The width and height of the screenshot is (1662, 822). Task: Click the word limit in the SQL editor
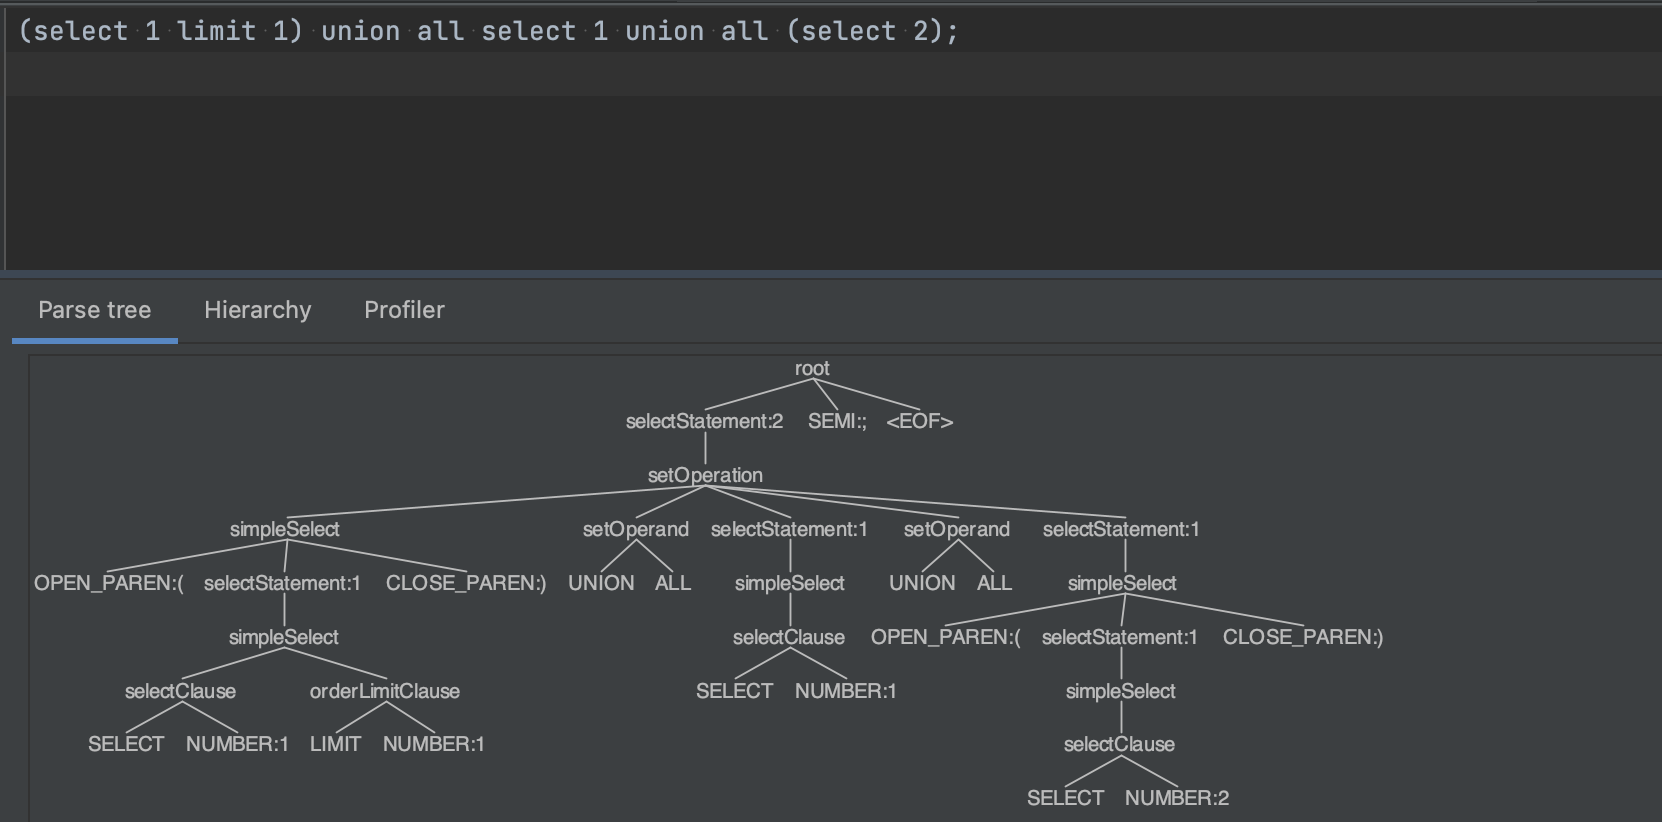pyautogui.click(x=217, y=31)
